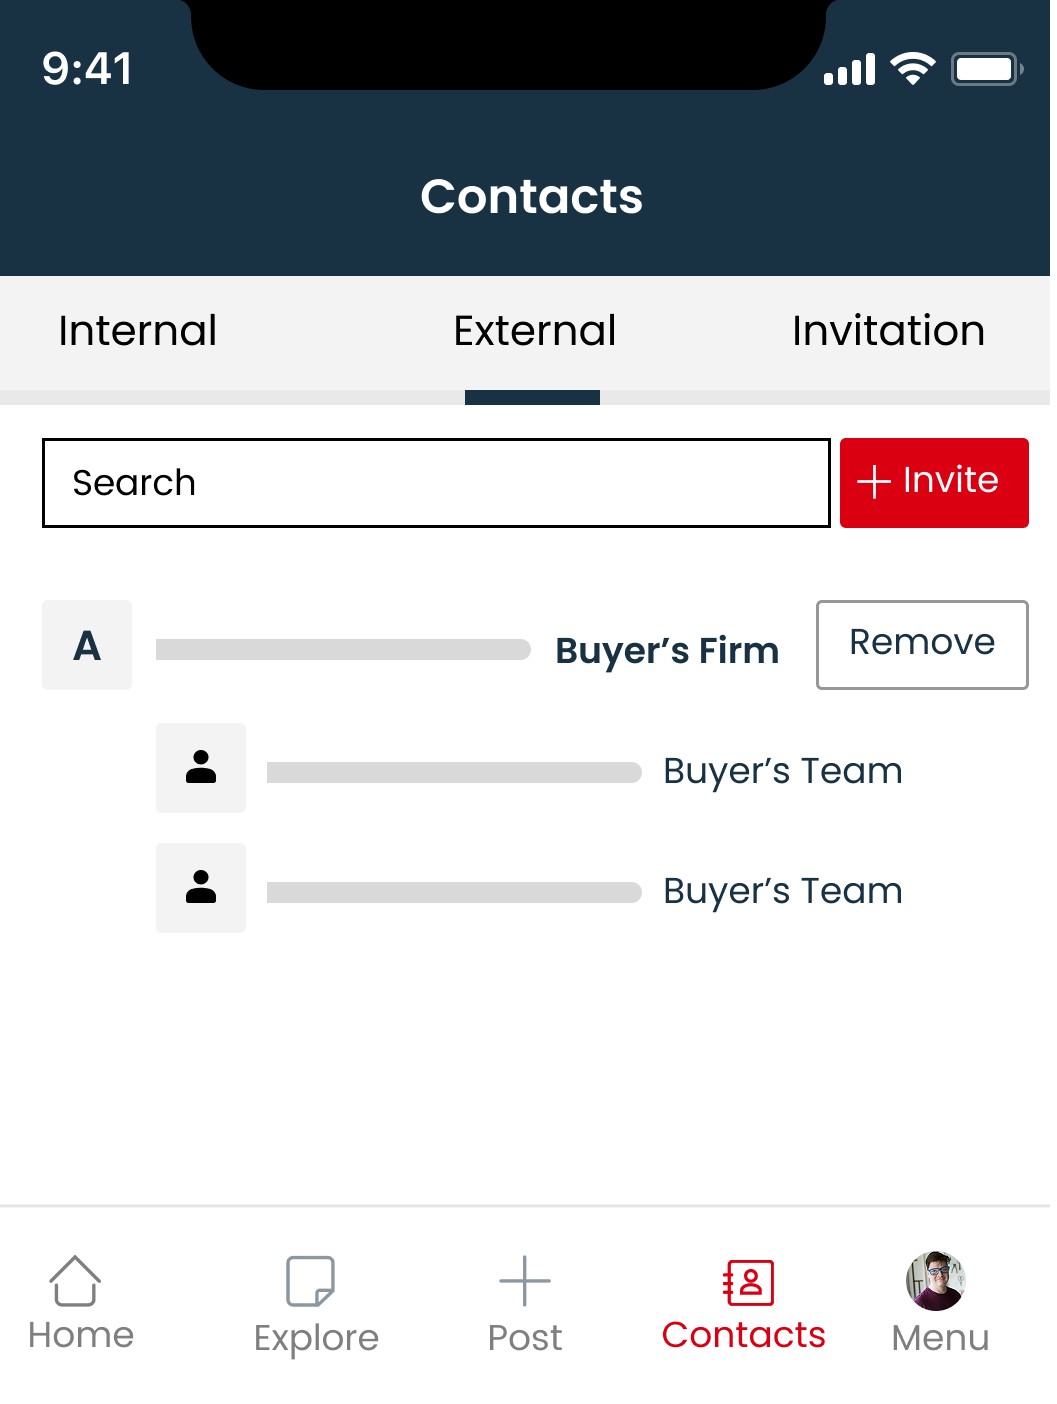The height and width of the screenshot is (1404, 1057).
Task: Click the second Buyer's Team entry
Action: point(783,891)
